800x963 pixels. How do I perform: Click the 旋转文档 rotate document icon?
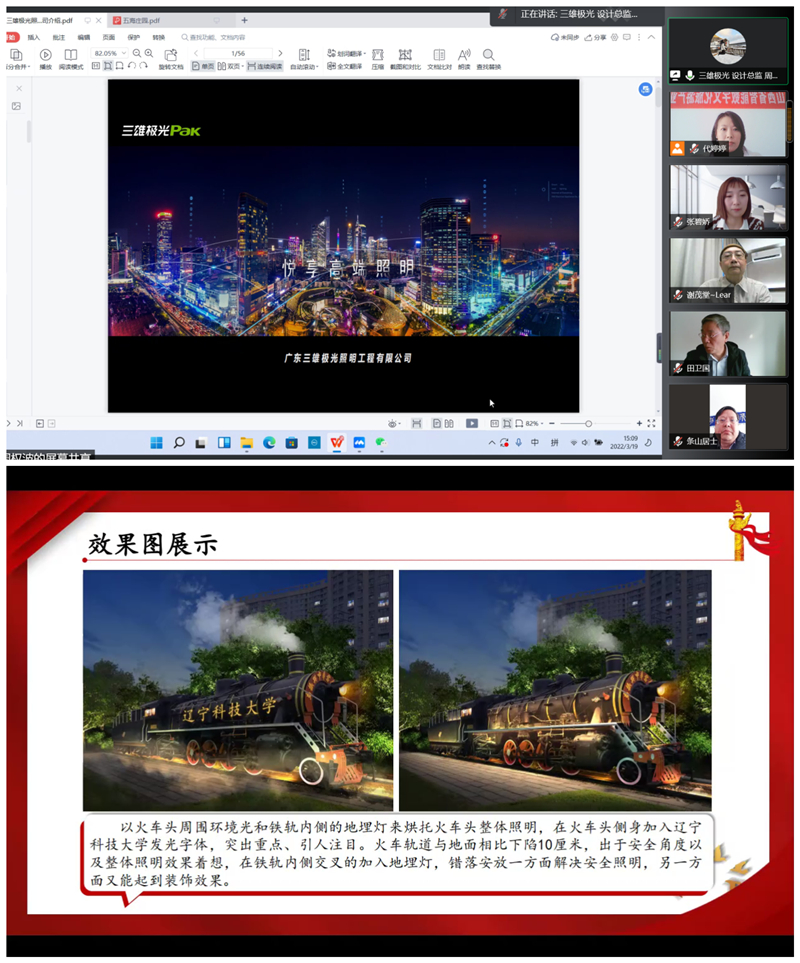[x=171, y=59]
